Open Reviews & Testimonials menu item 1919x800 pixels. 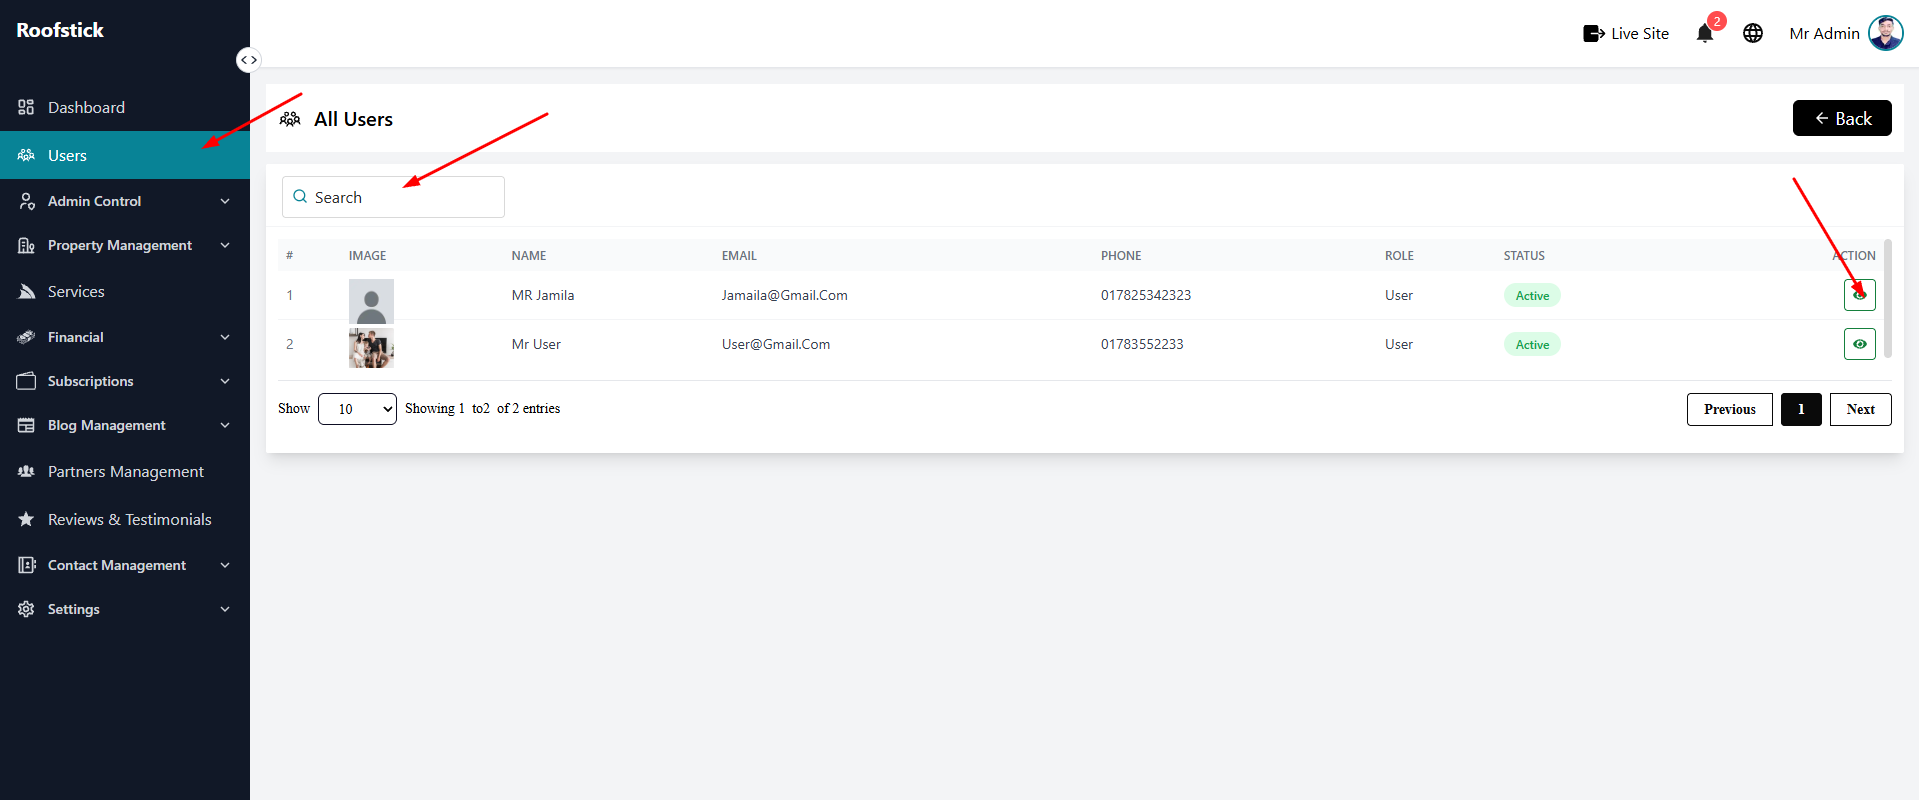coord(125,519)
